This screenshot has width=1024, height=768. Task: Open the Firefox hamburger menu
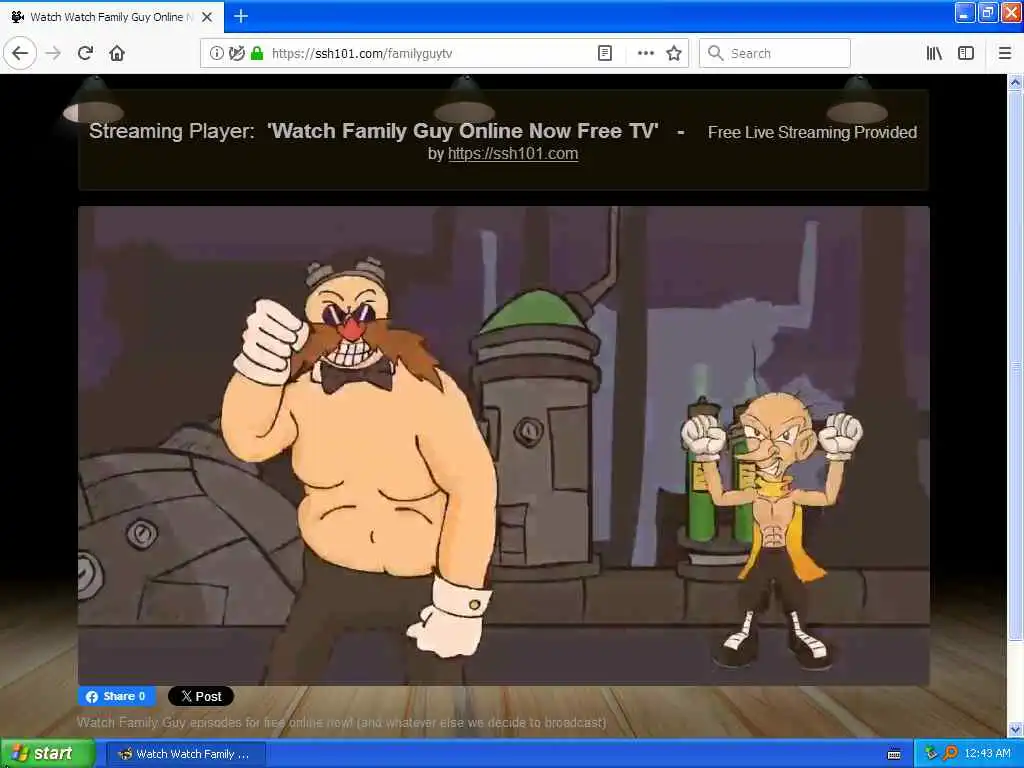point(1005,54)
